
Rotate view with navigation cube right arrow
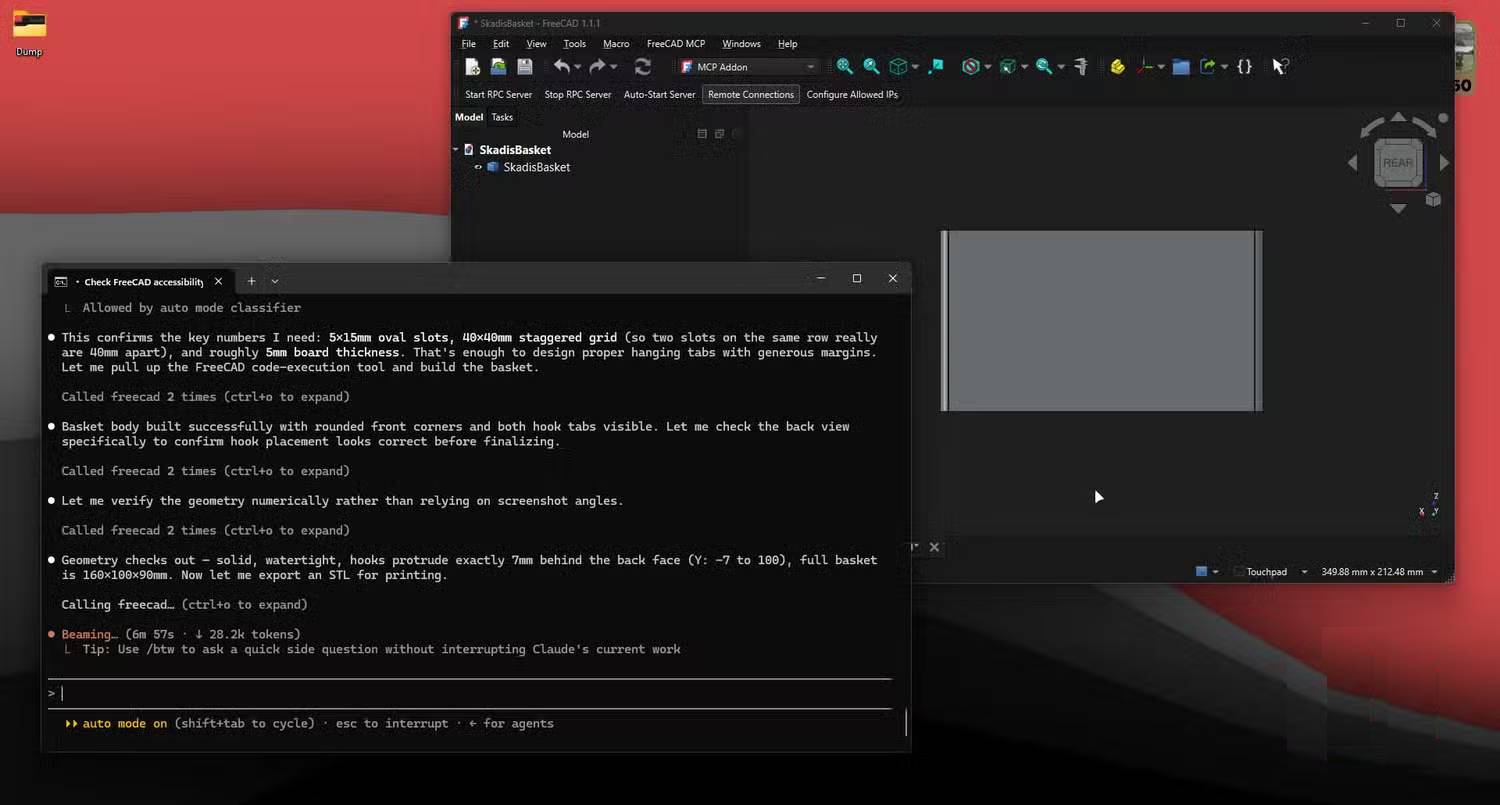coord(1444,162)
